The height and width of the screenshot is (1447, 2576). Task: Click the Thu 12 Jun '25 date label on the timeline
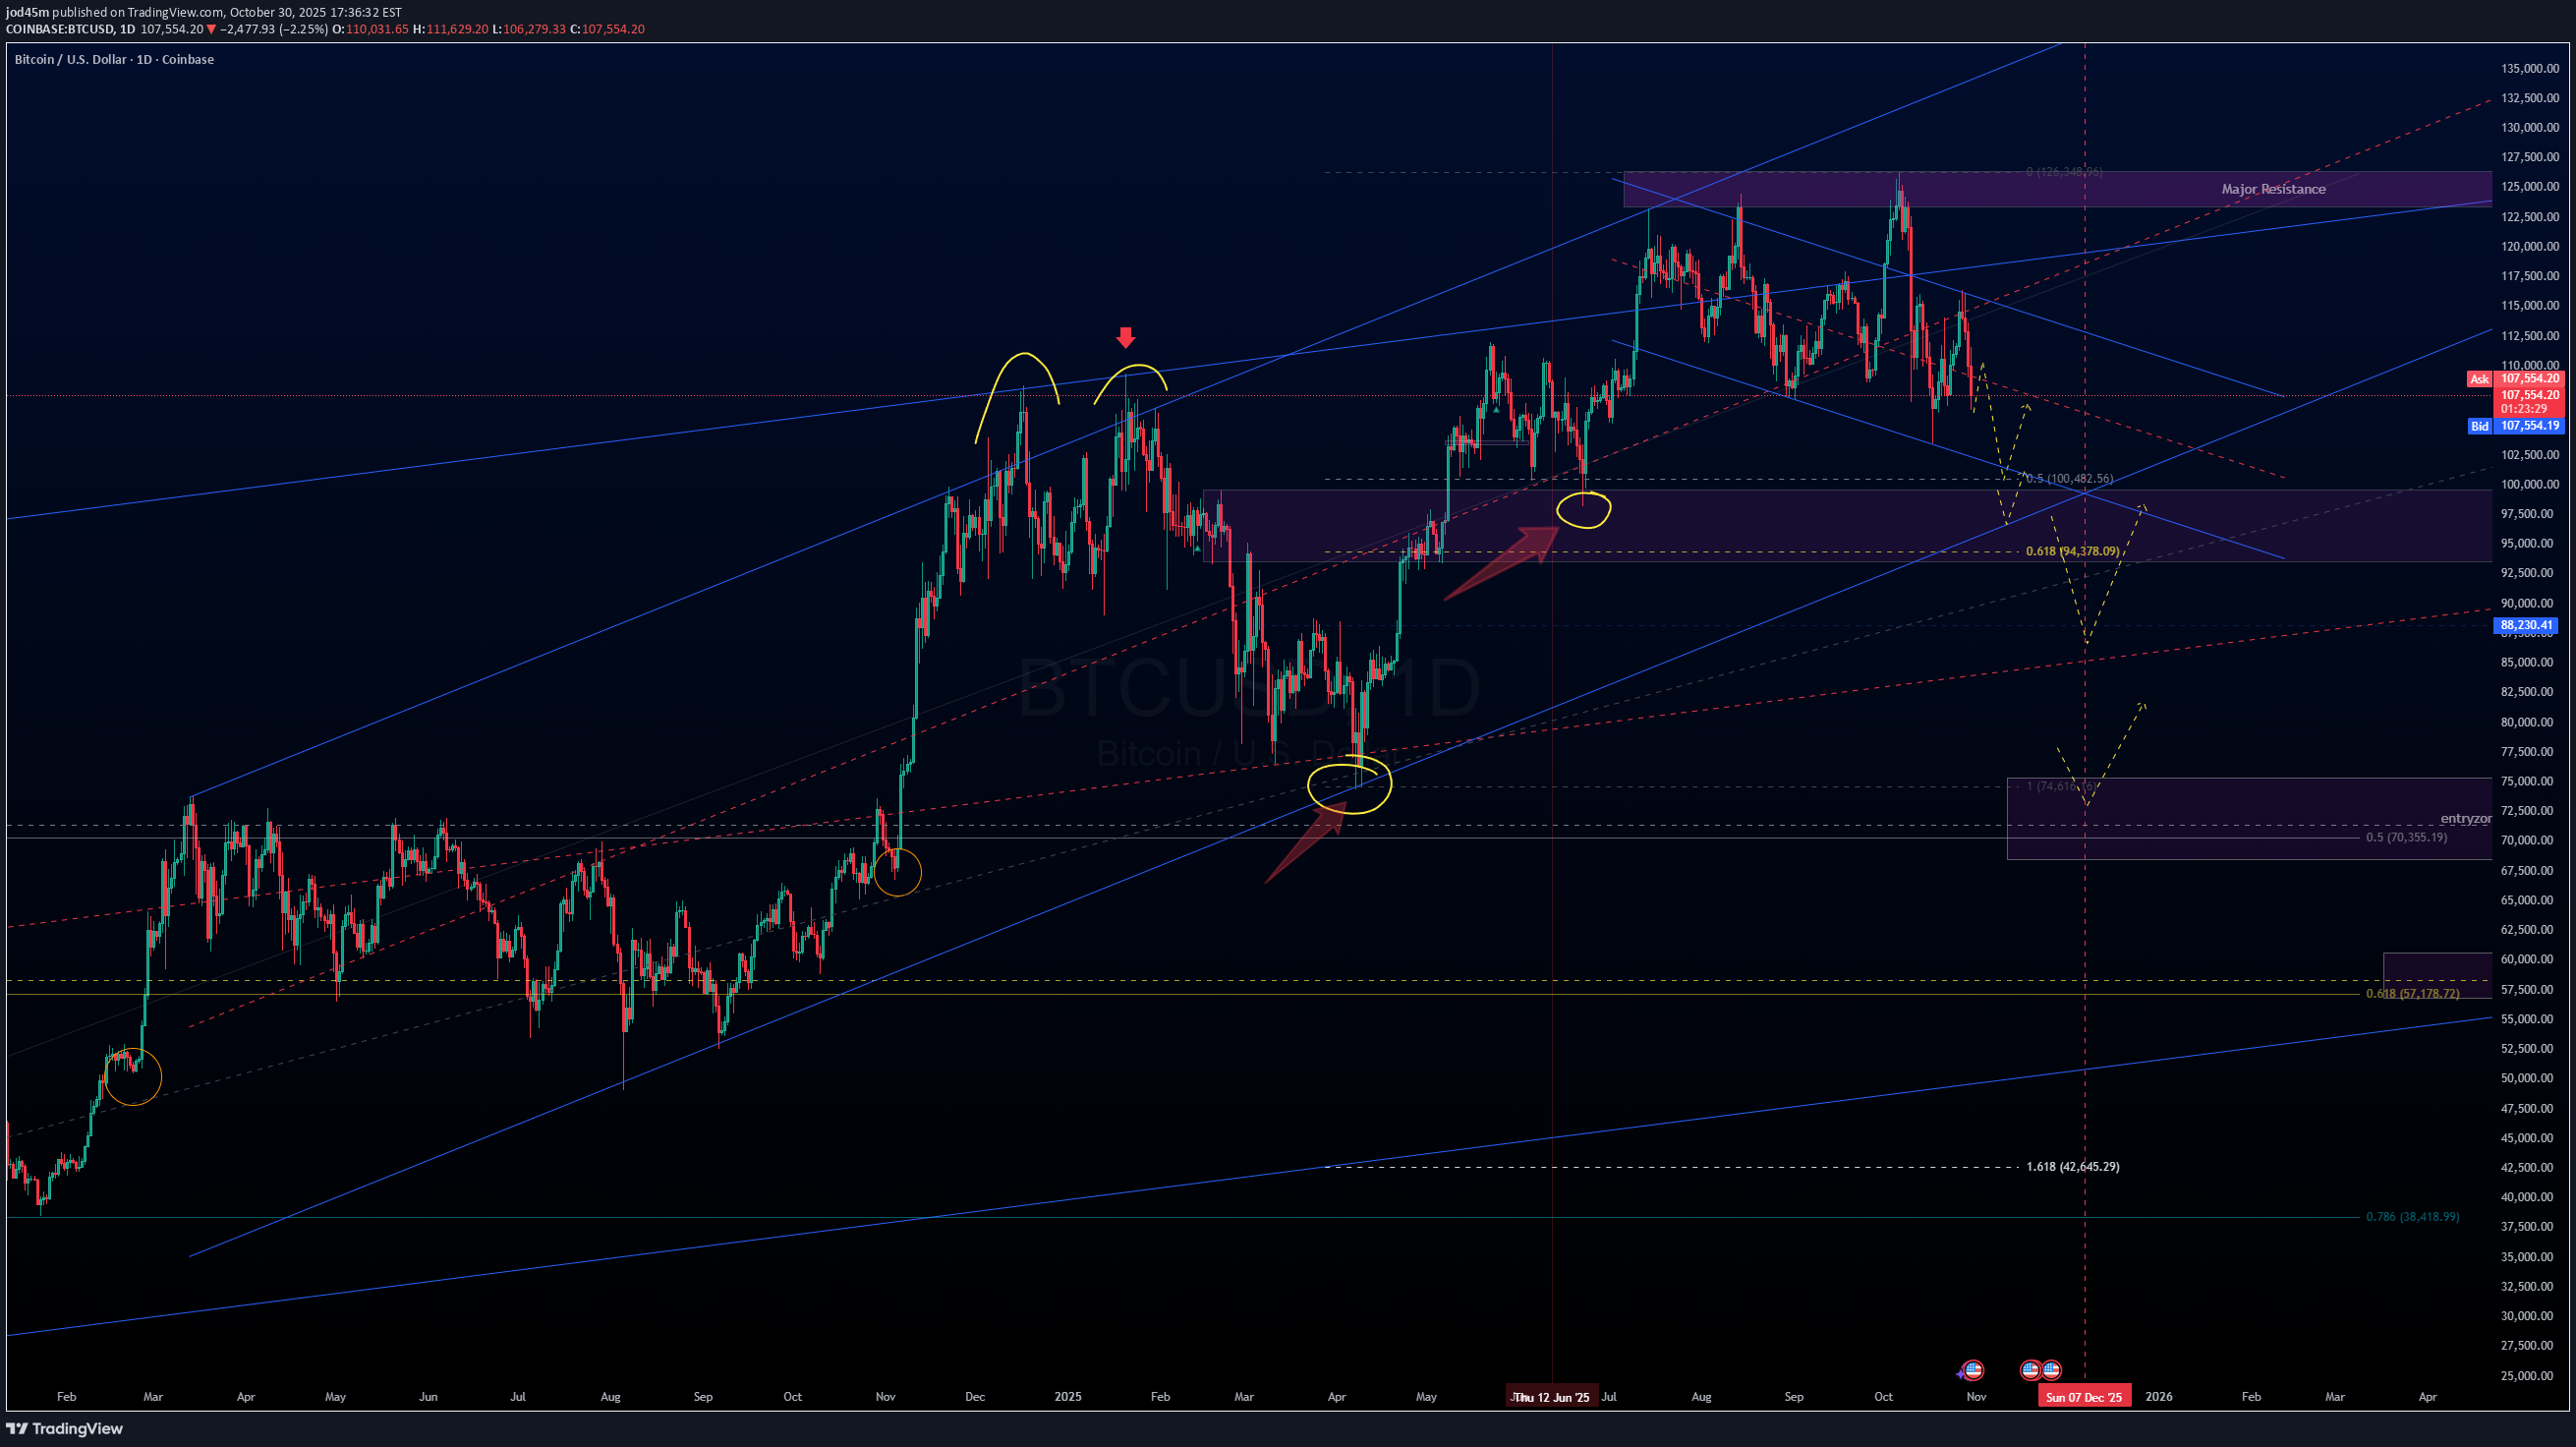pyautogui.click(x=1553, y=1396)
